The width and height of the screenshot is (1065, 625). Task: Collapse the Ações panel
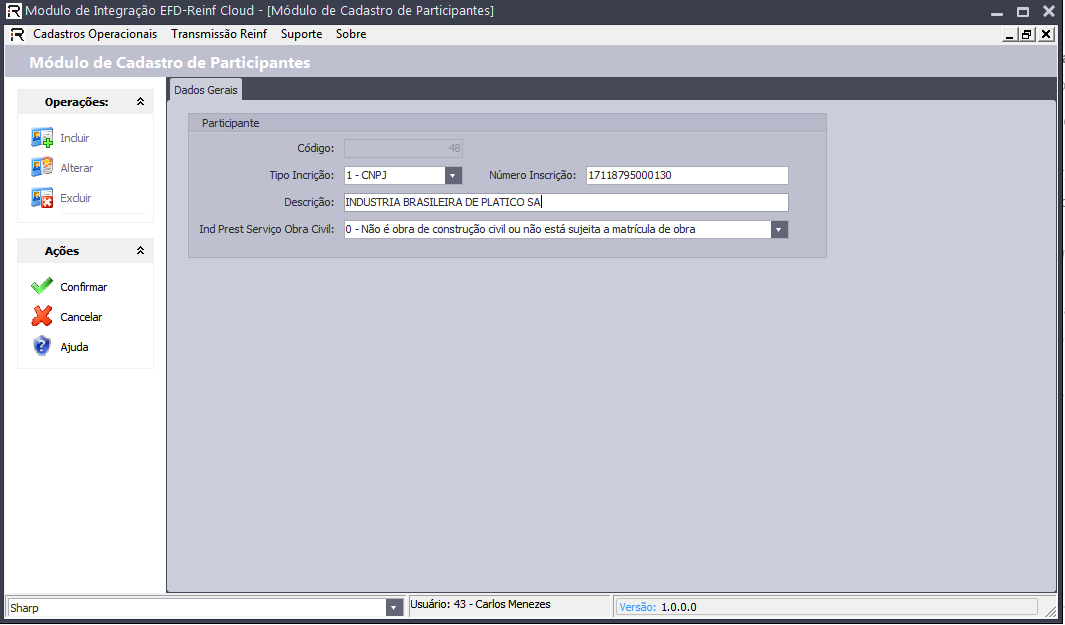point(140,251)
